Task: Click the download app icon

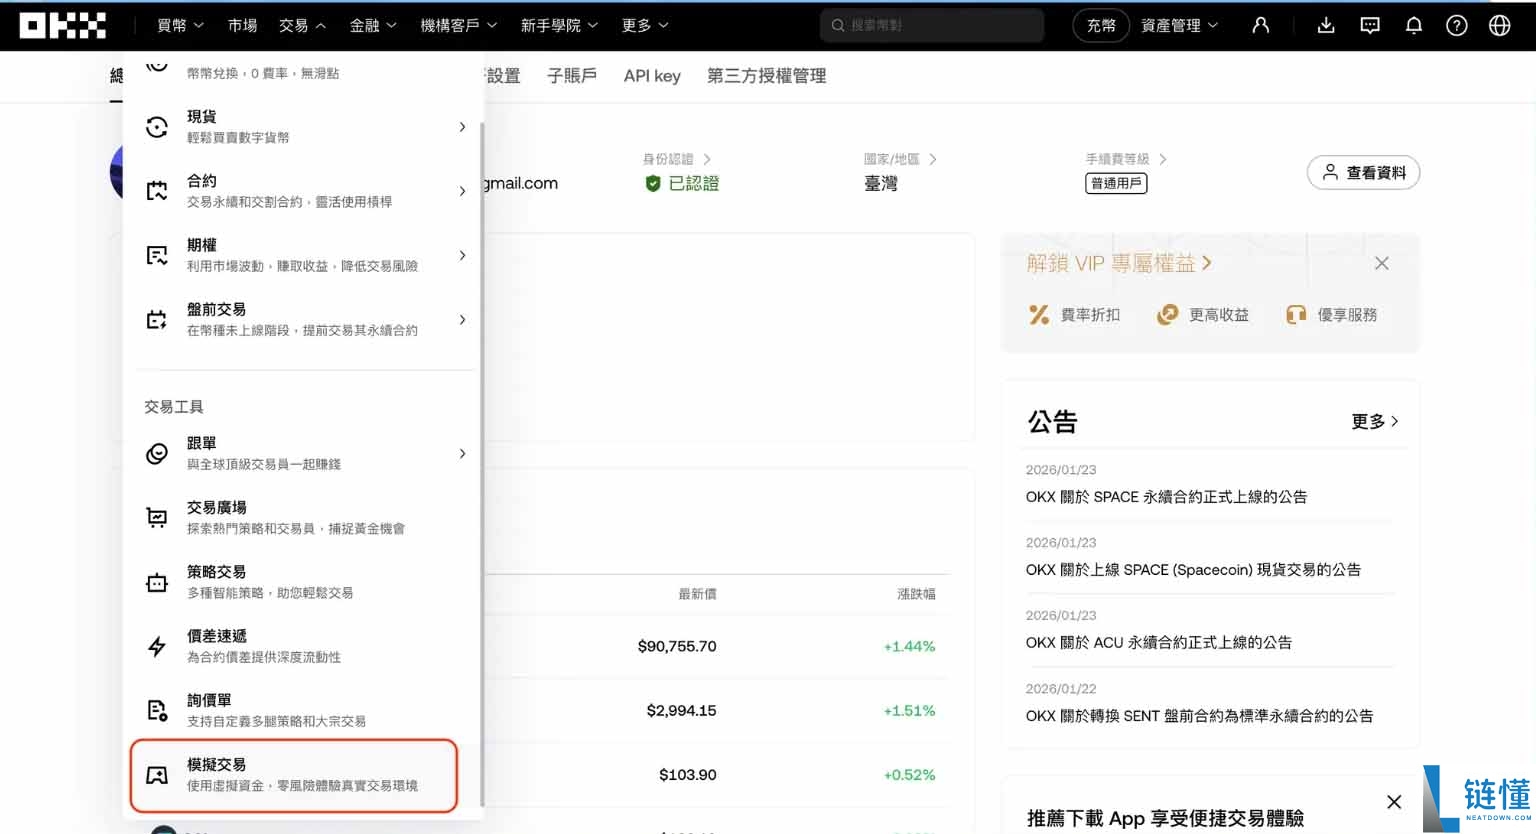Action: (x=1326, y=25)
